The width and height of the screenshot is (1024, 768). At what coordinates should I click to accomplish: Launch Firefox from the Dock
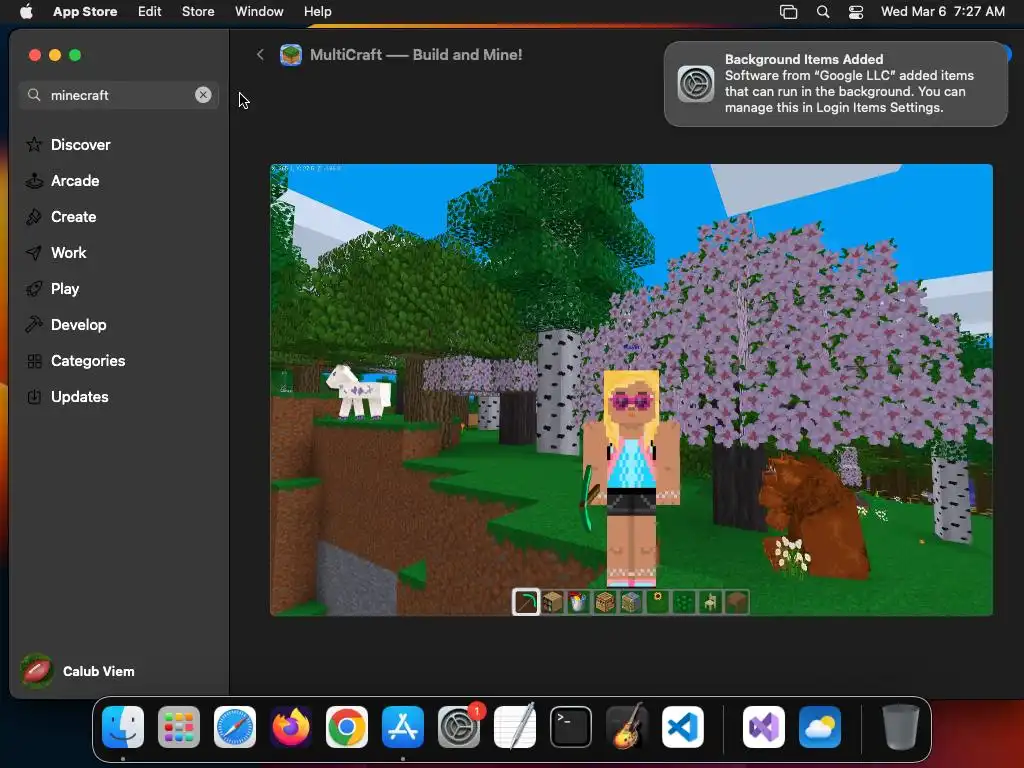coord(291,726)
